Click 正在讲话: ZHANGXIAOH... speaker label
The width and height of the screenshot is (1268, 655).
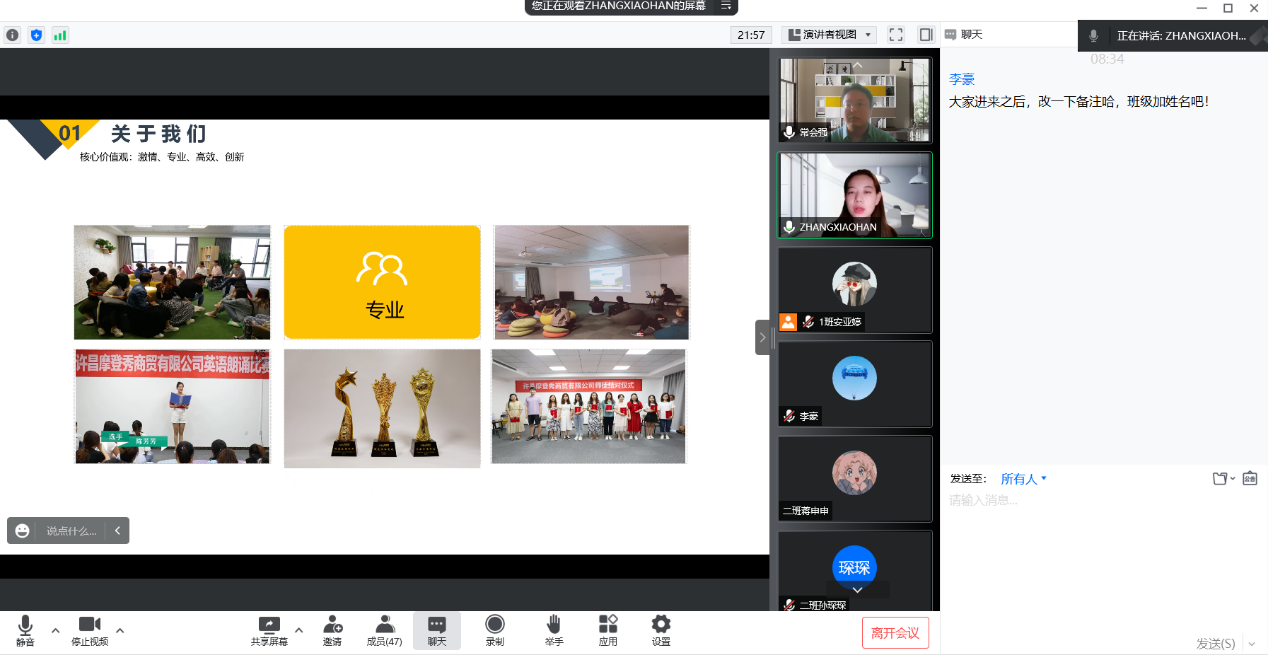1182,35
